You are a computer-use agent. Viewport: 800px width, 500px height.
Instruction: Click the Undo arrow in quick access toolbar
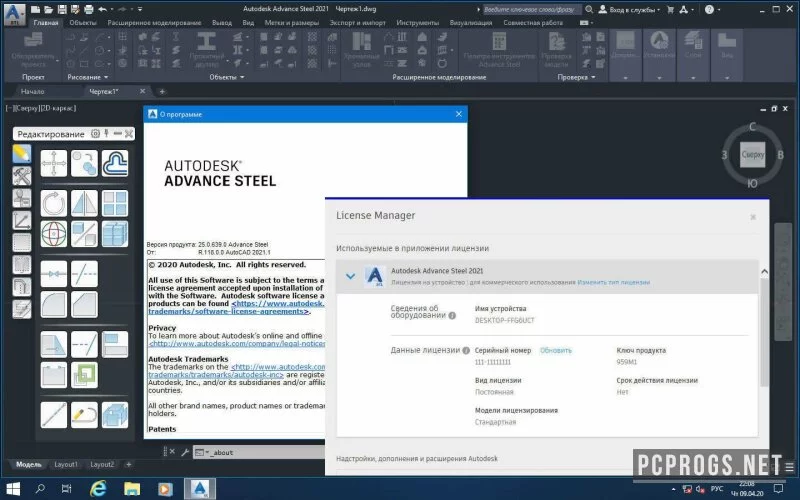point(102,9)
